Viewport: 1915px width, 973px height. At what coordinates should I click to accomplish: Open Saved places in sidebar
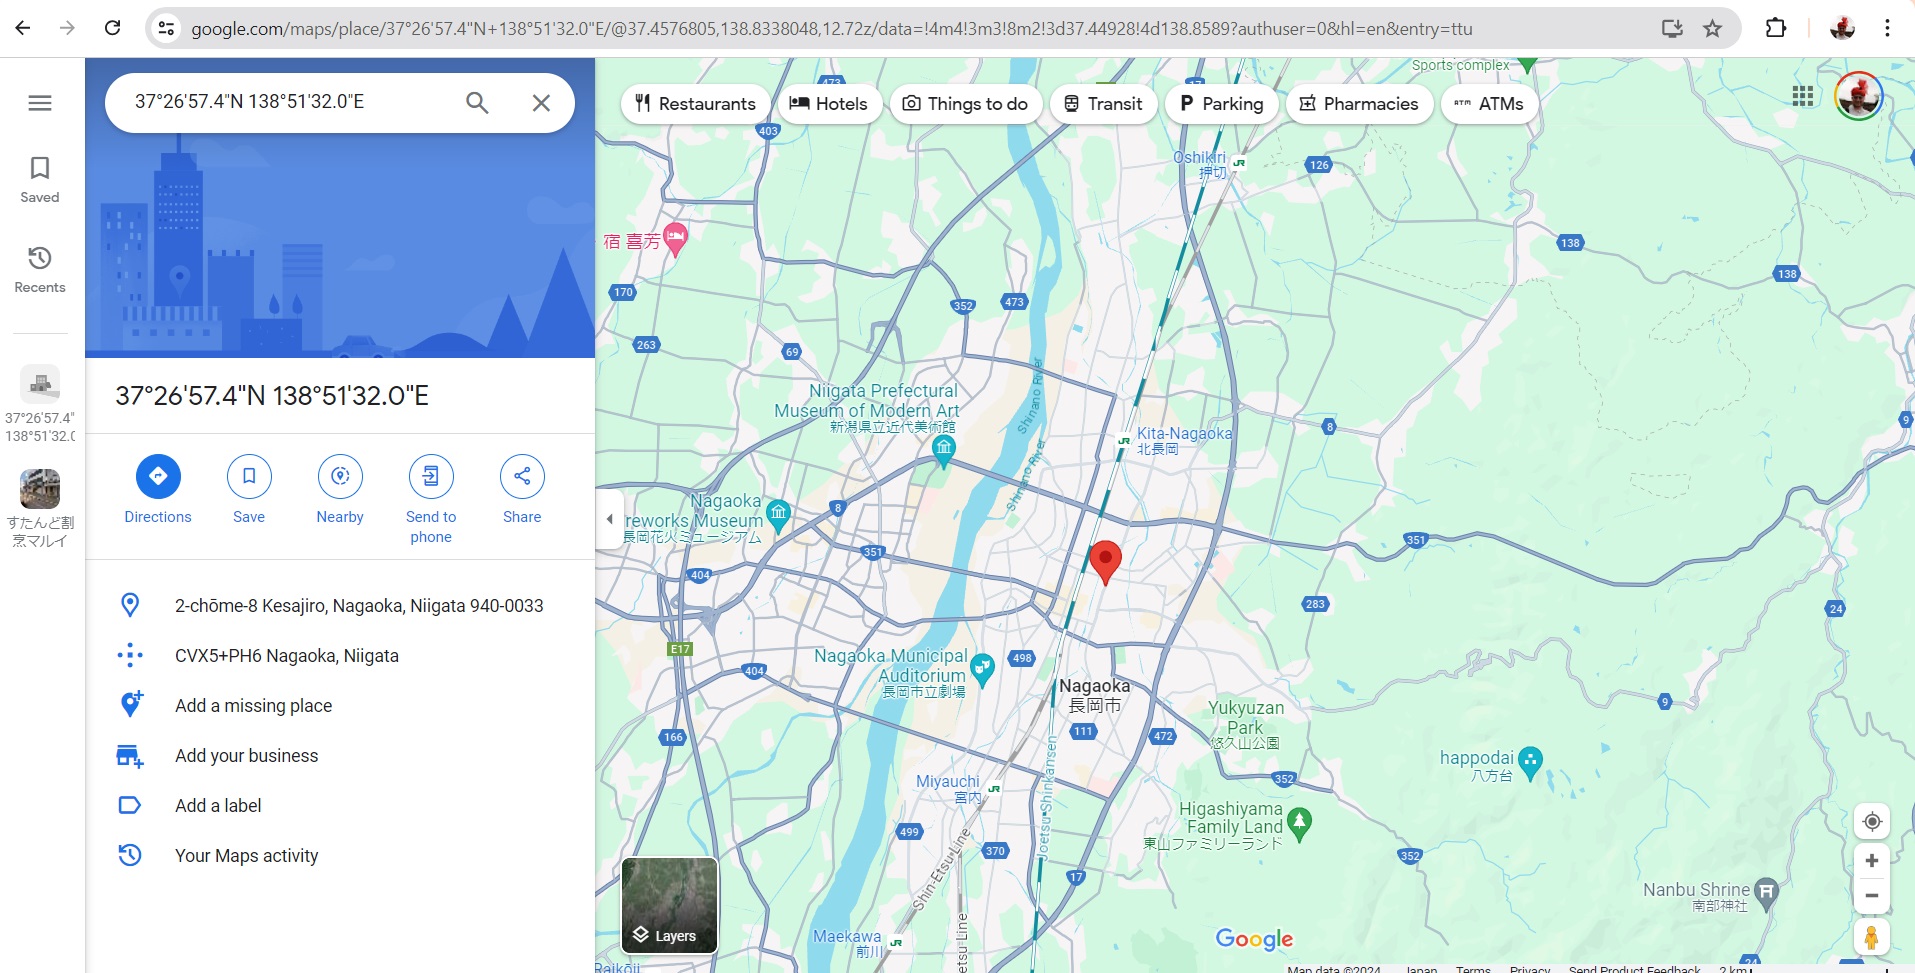(40, 180)
